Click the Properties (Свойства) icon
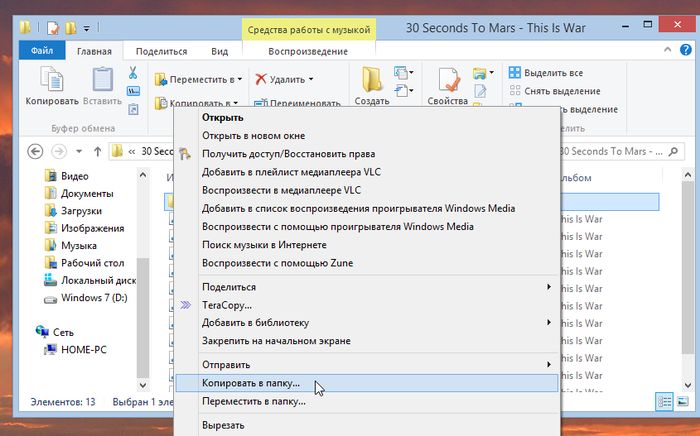 pos(448,80)
